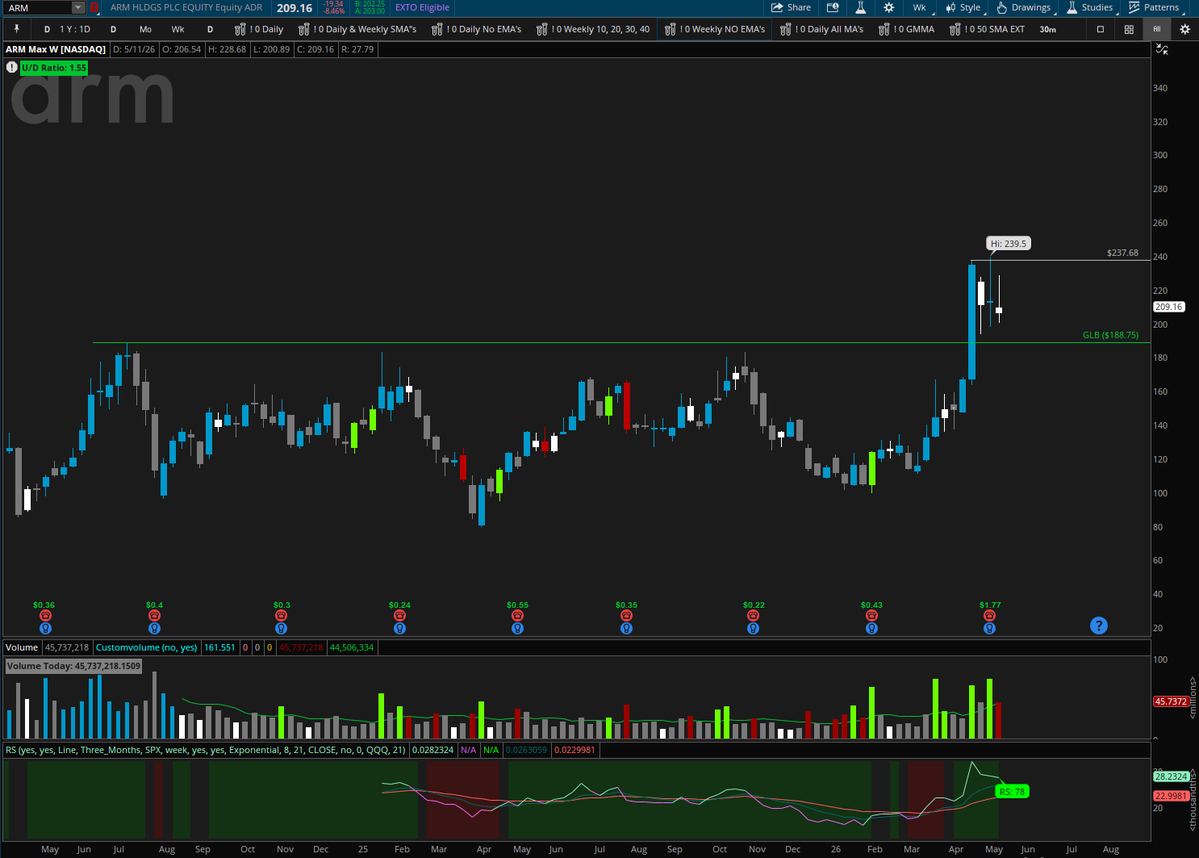
Task: Click the RS study settings label
Action: coord(206,749)
